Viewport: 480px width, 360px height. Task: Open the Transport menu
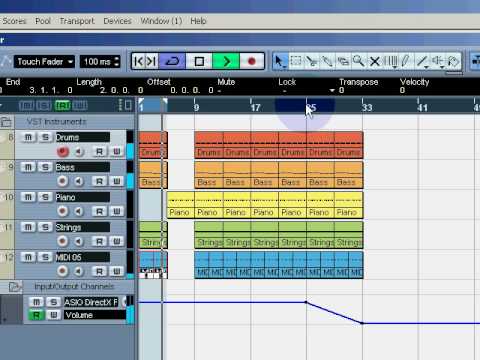pos(77,21)
